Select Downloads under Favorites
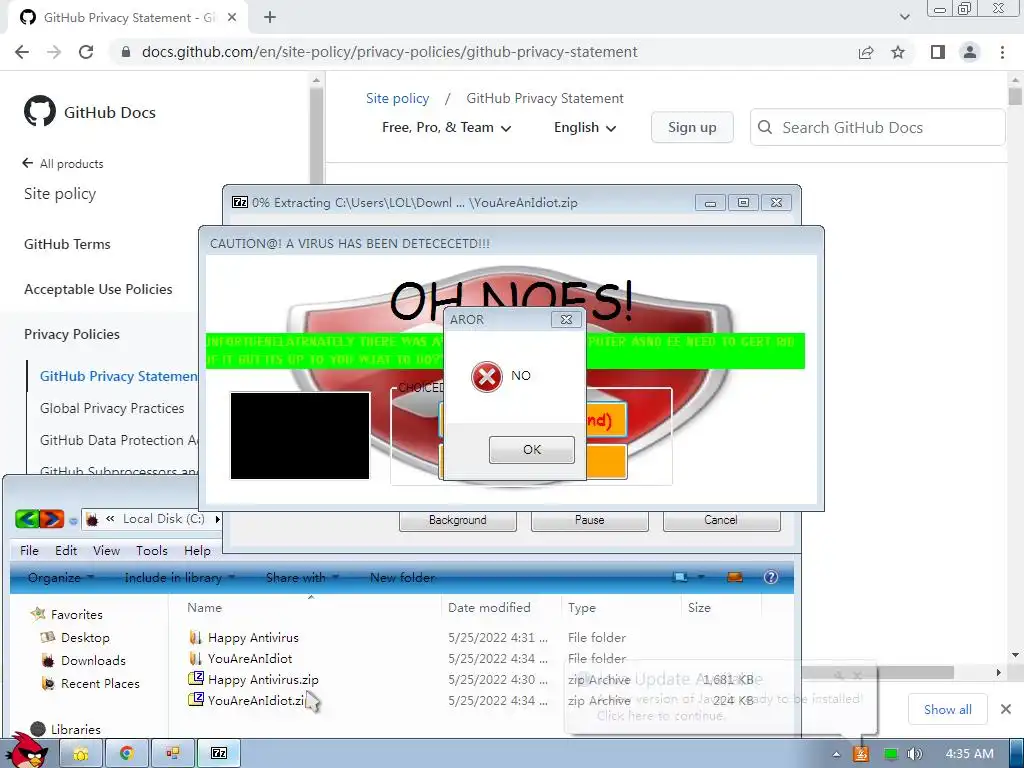 pyautogui.click(x=93, y=660)
